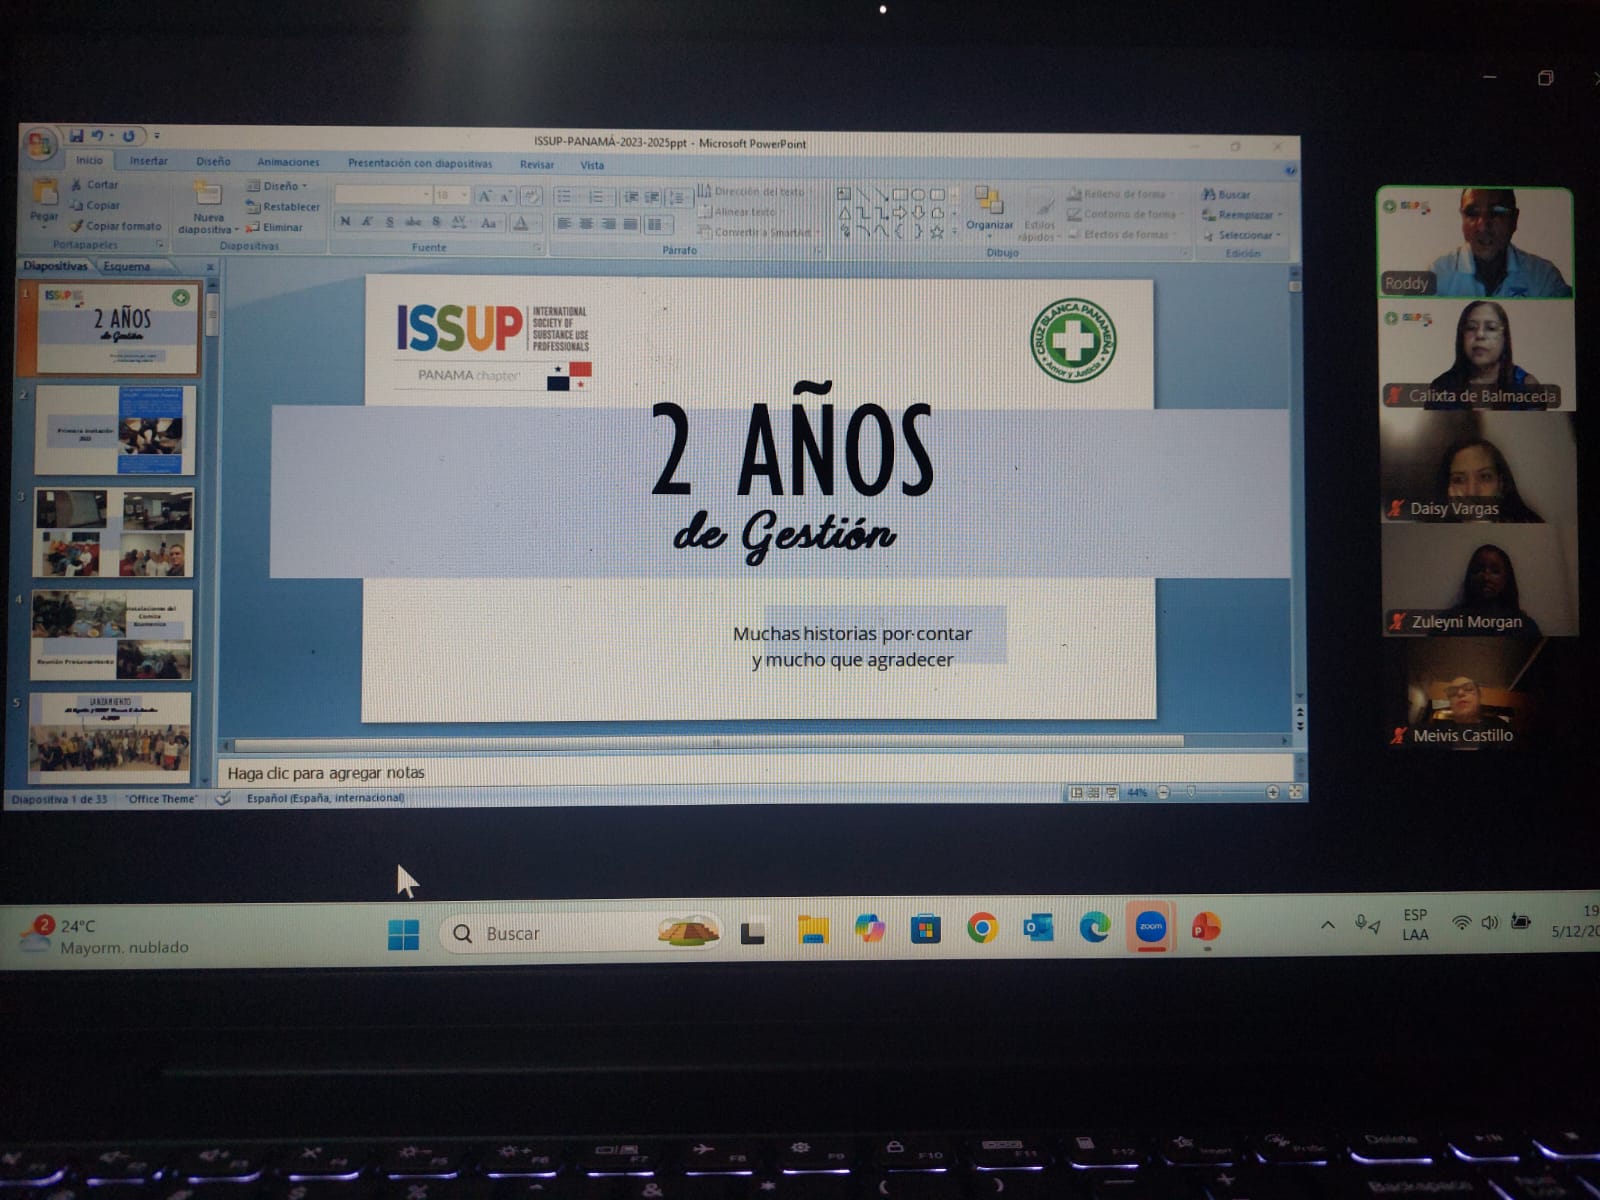Toggle italic (K) formatting
Image resolution: width=1600 pixels, height=1200 pixels.
pos(367,222)
